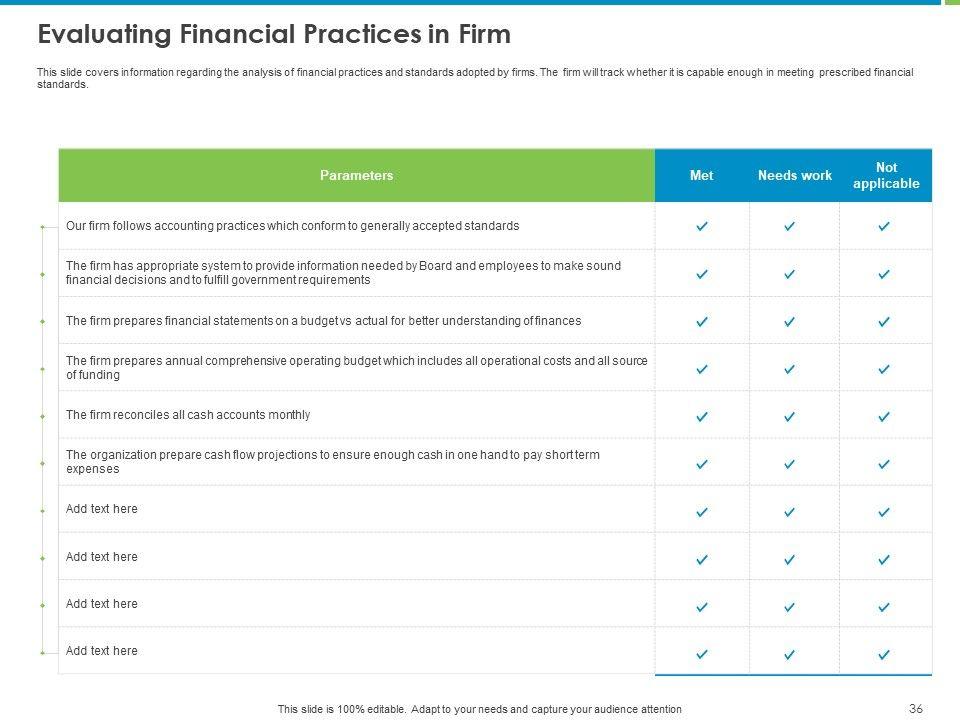The width and height of the screenshot is (960, 720).
Task: Click the slide title Evaluating Financial Practices in Firm
Action: pyautogui.click(x=274, y=35)
